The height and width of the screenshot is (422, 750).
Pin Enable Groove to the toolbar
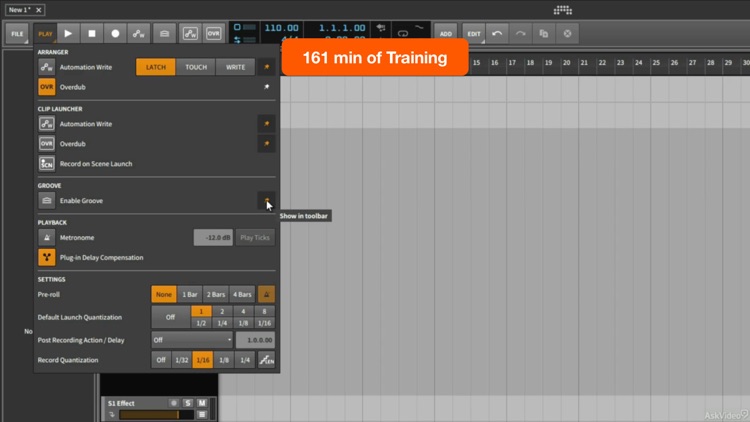(x=266, y=200)
